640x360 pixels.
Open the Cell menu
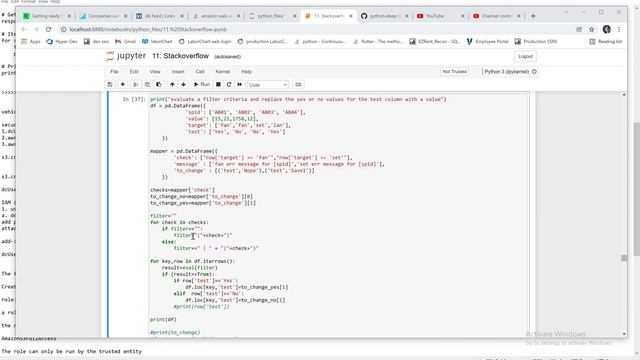(200, 71)
